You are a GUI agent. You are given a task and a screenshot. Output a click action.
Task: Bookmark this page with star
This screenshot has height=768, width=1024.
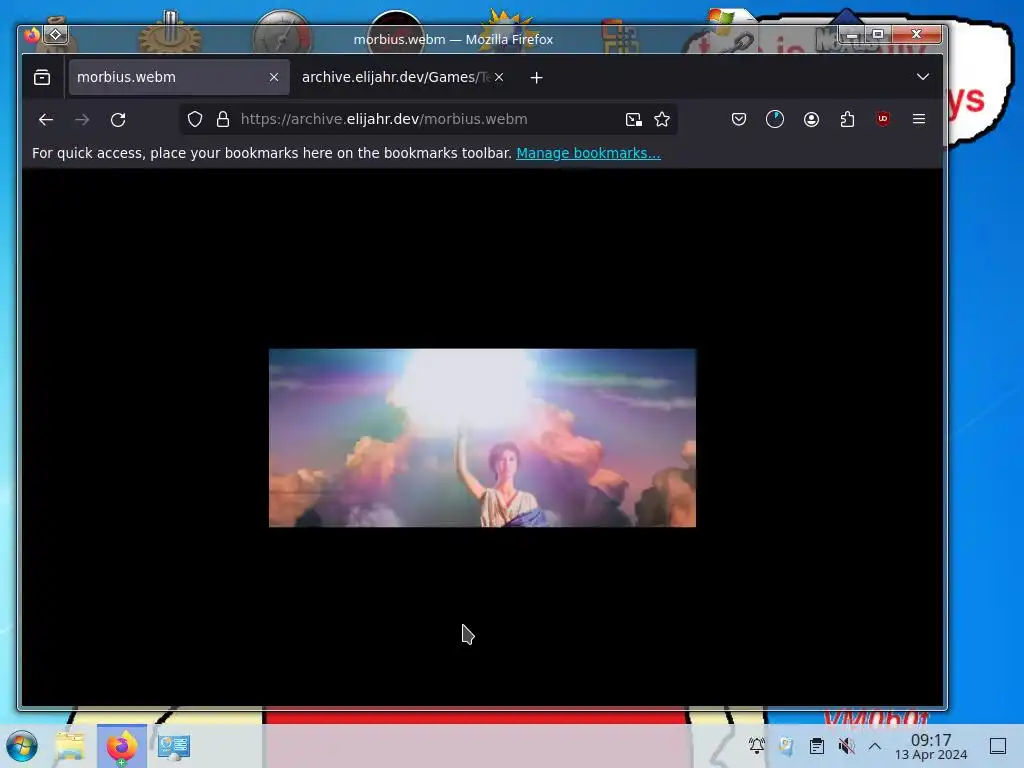point(662,119)
